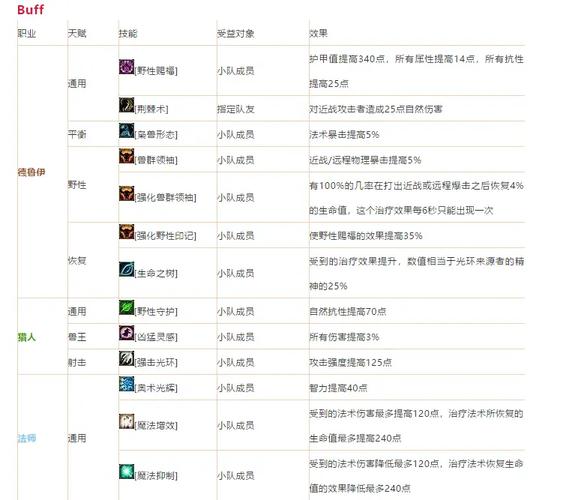The width and height of the screenshot is (581, 500).
Task: Click the red Buff heading
Action: coord(30,10)
